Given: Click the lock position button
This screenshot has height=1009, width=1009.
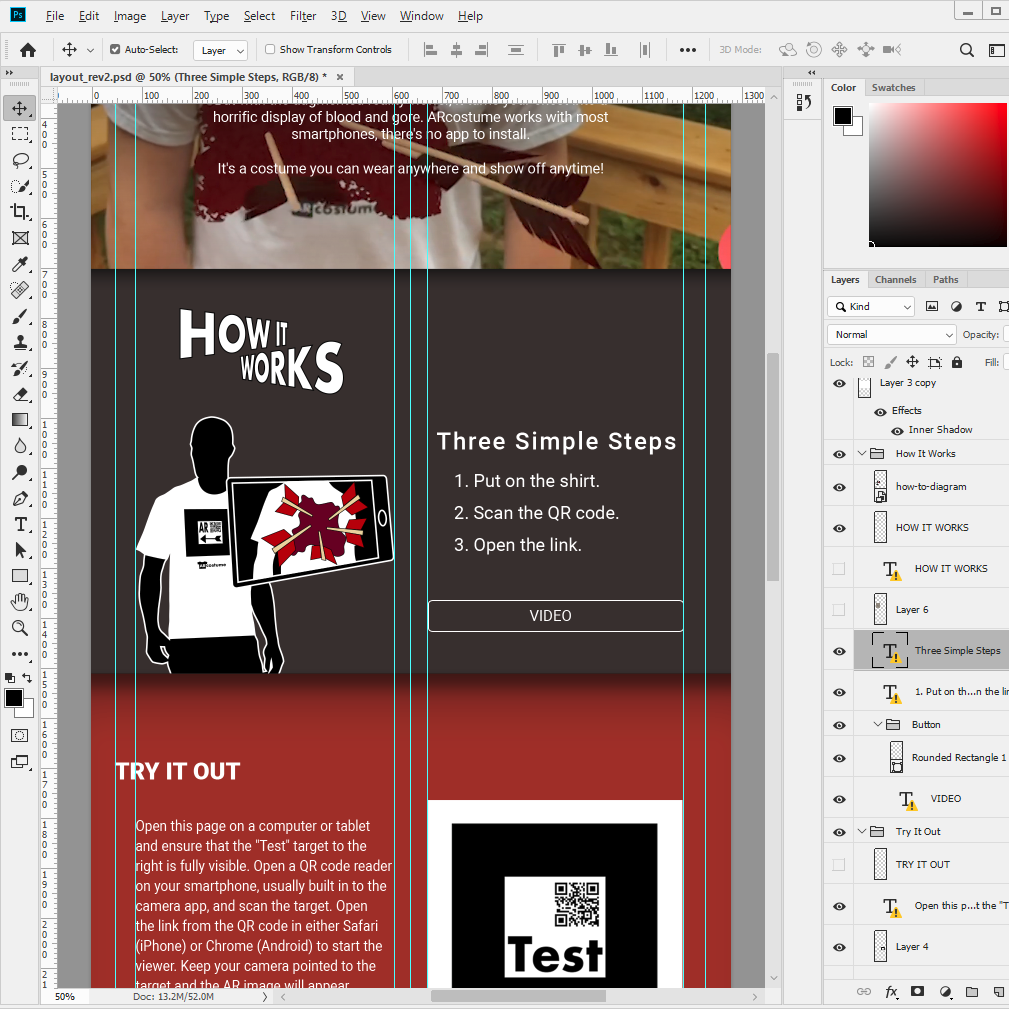Looking at the screenshot, I should [912, 362].
